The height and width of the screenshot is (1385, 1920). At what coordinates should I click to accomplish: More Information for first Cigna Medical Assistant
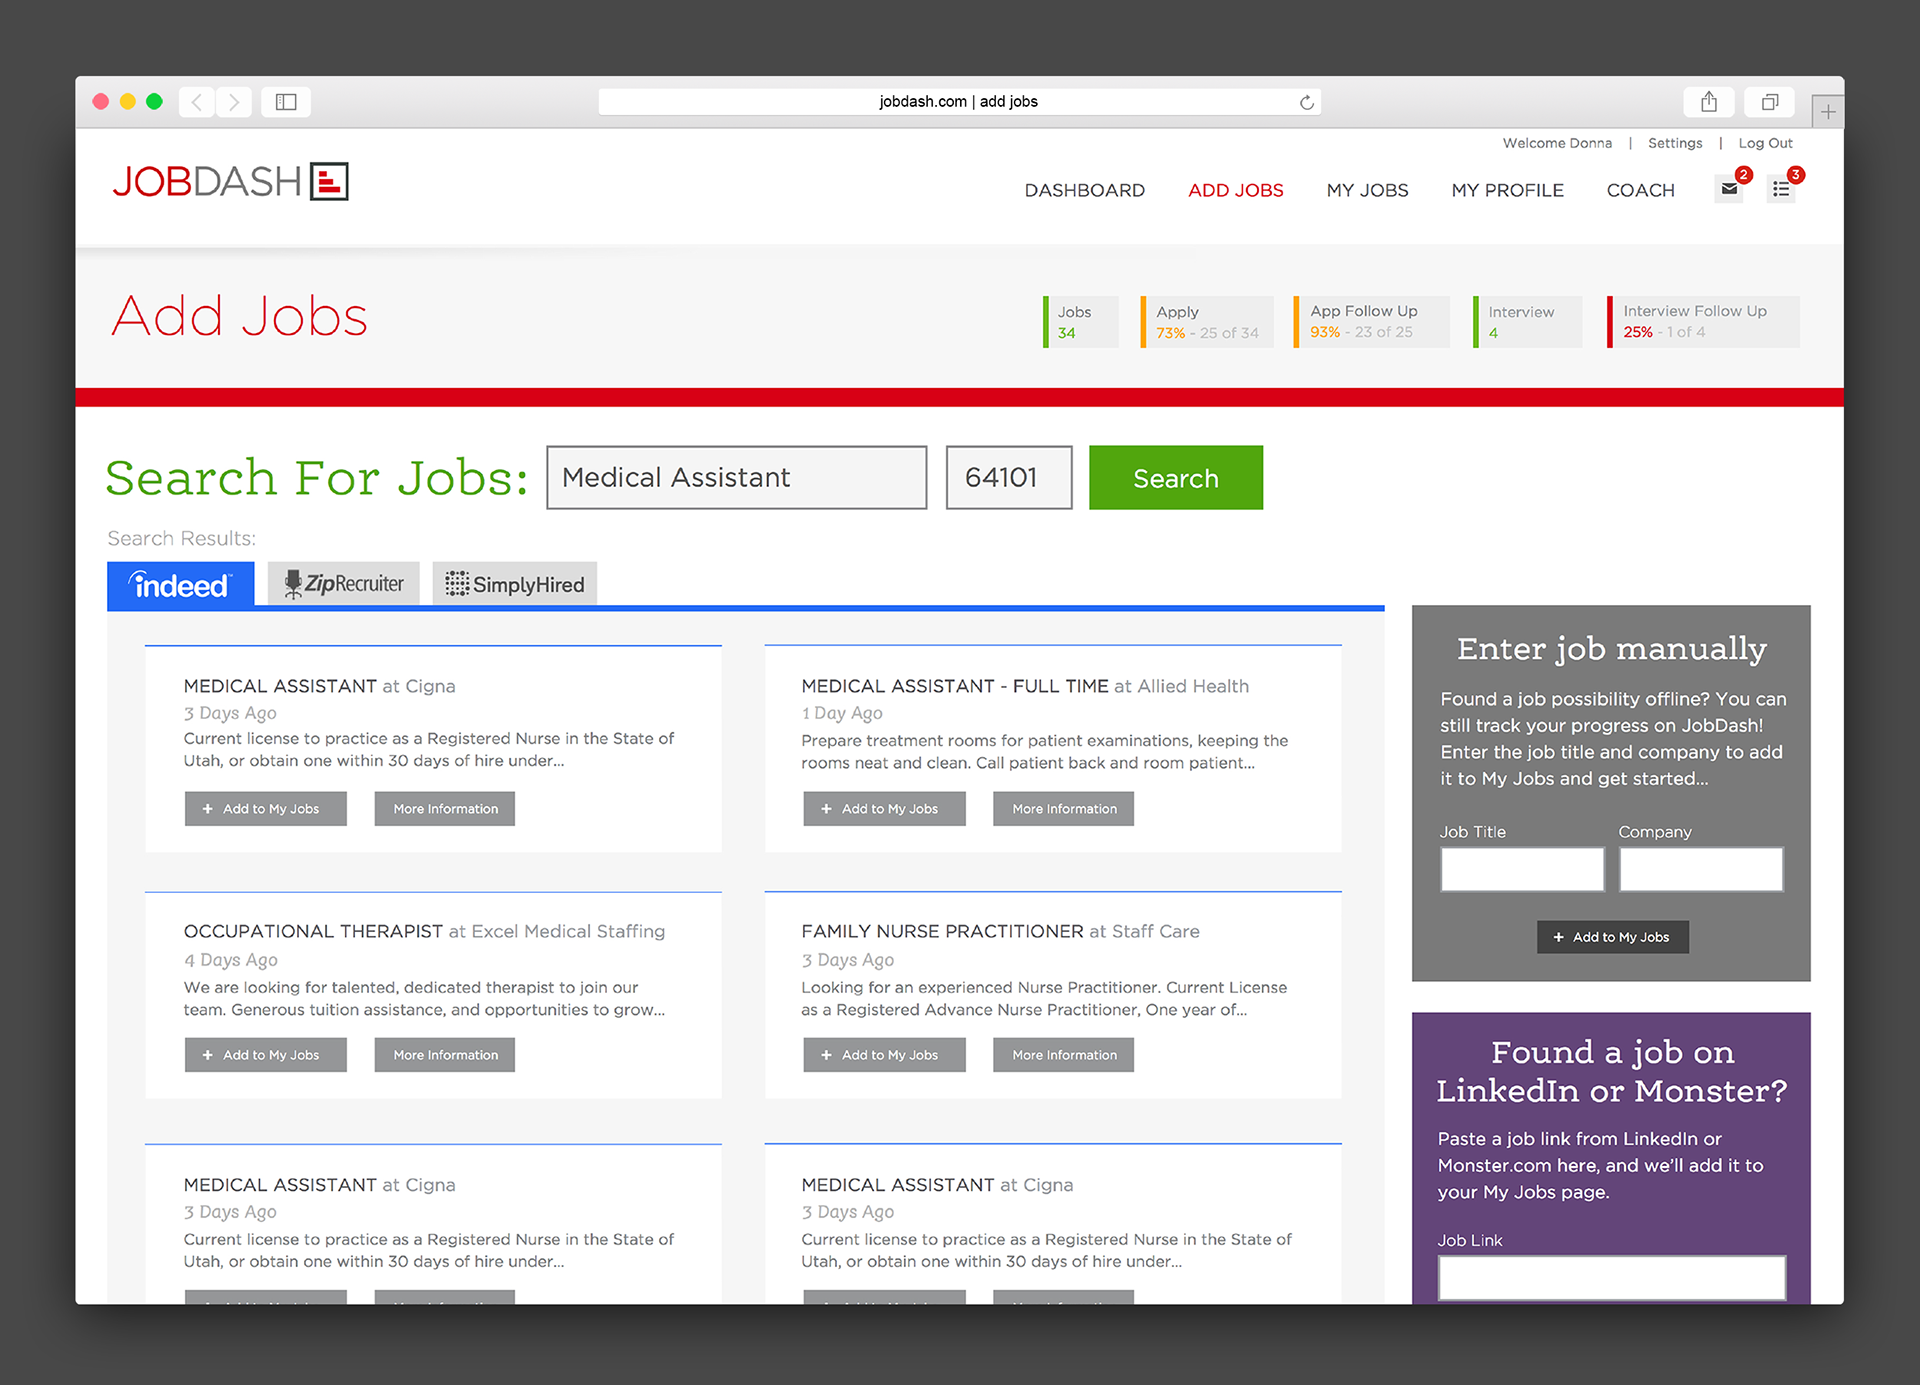445,809
